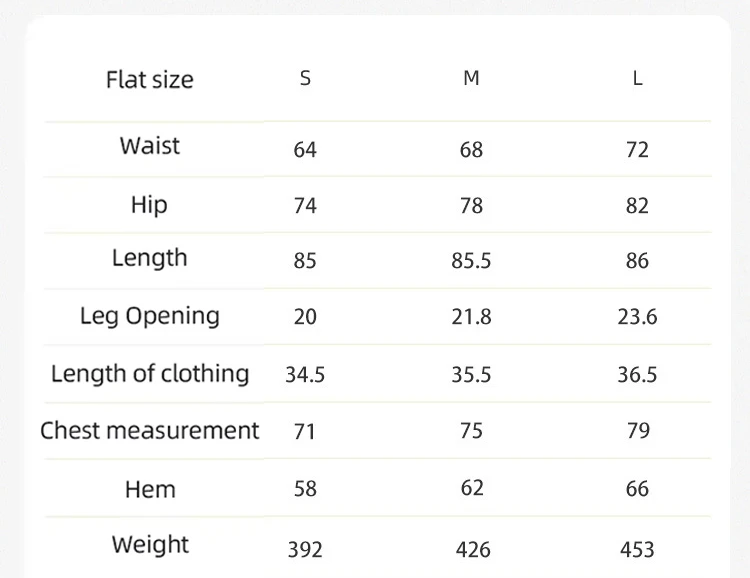Click the Weight row label
The image size is (750, 578).
pos(150,545)
